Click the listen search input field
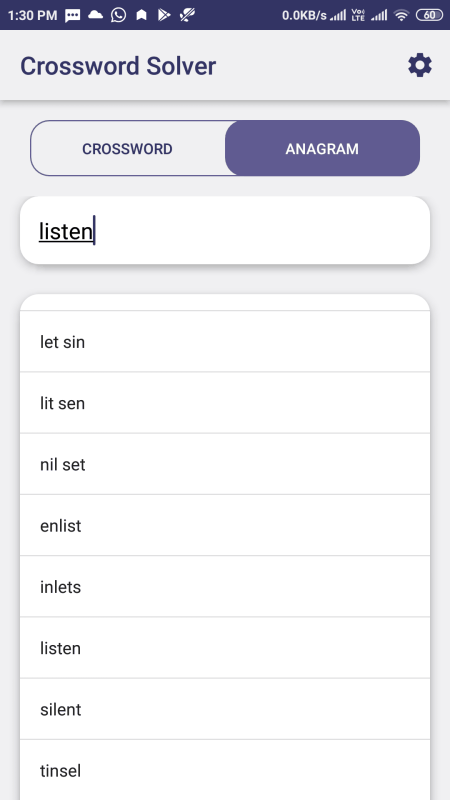450x800 pixels. point(225,231)
